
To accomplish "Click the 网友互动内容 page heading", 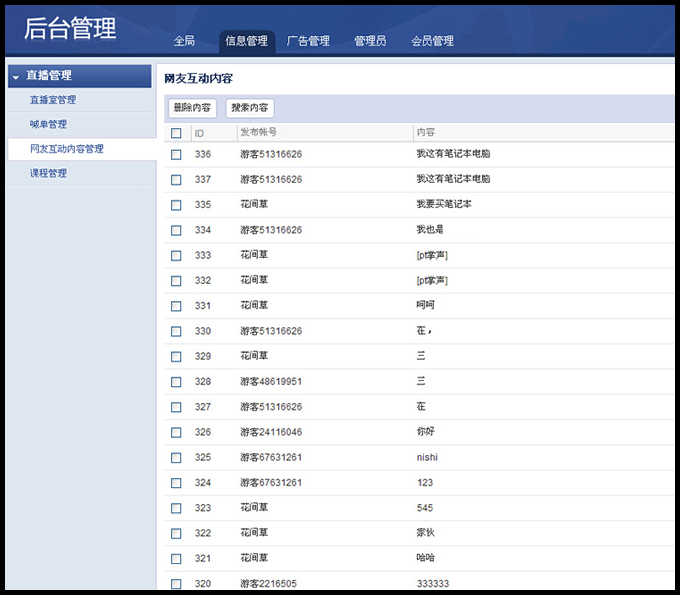I will click(199, 78).
